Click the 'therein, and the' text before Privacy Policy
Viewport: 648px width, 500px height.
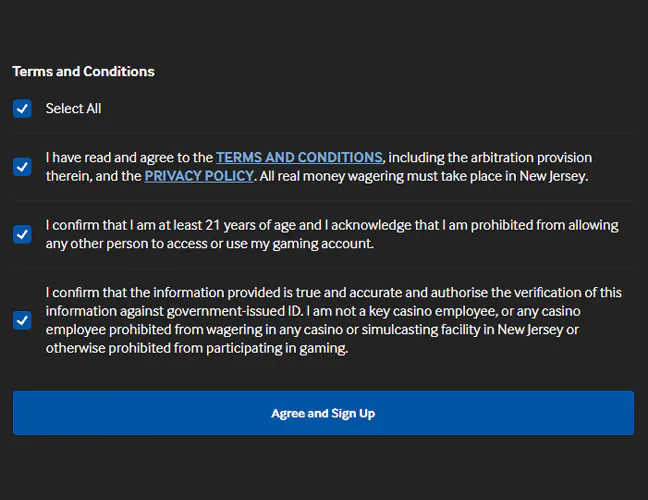tap(93, 176)
